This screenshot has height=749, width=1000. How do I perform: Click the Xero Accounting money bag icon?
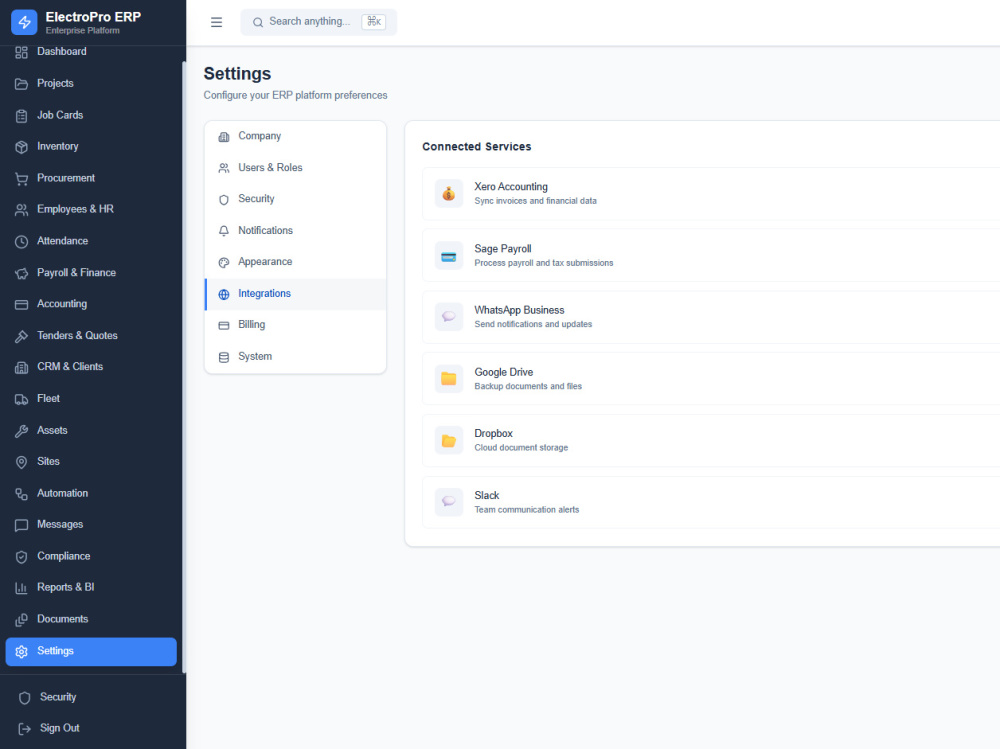[449, 193]
